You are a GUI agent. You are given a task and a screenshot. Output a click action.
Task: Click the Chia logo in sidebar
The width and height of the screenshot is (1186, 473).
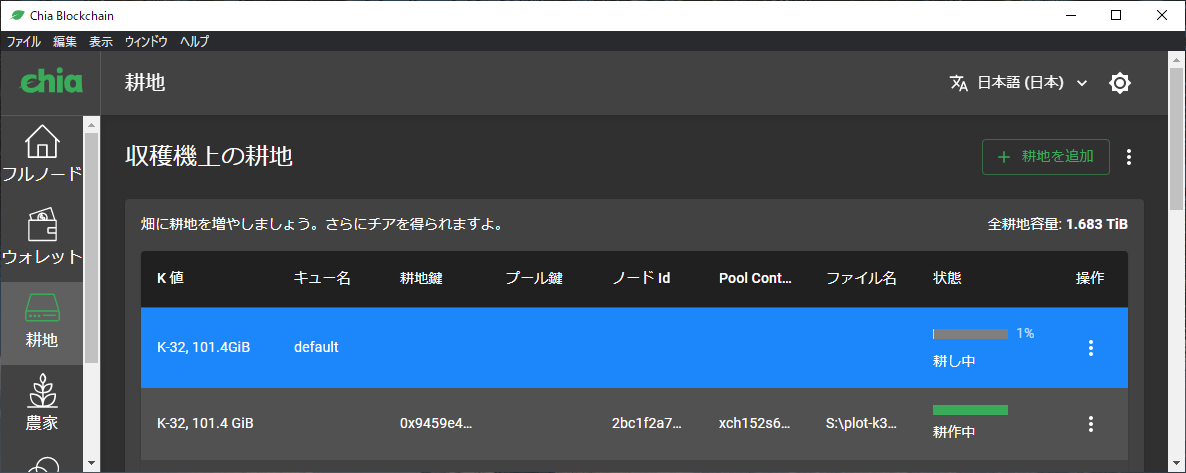[x=51, y=82]
